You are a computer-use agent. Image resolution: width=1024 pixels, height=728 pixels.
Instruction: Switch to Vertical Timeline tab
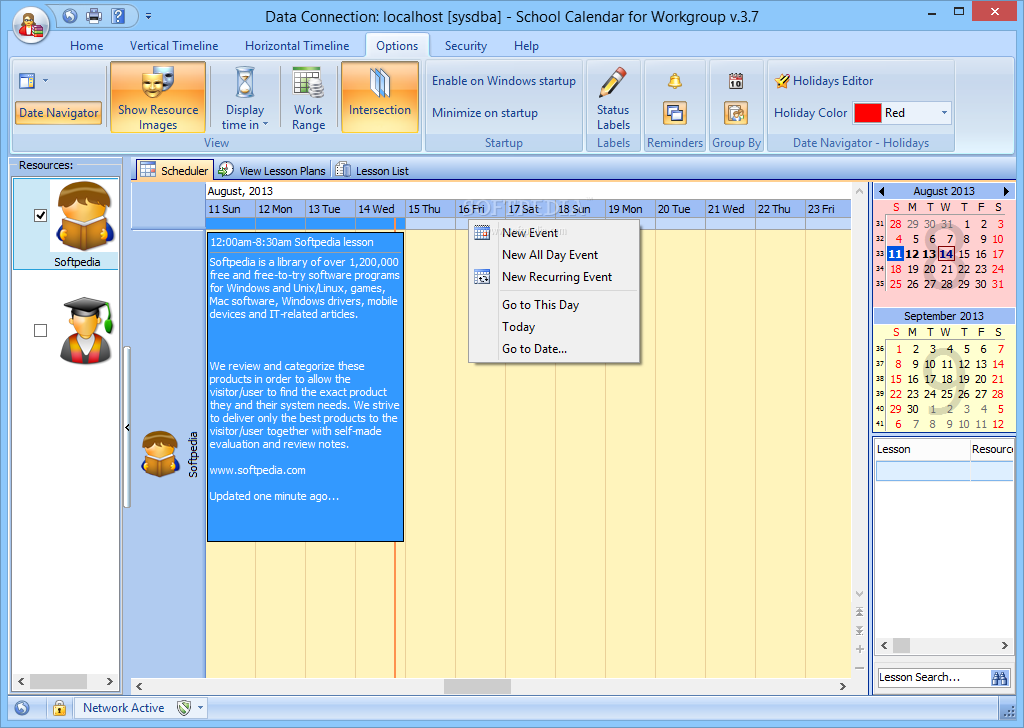pos(174,46)
